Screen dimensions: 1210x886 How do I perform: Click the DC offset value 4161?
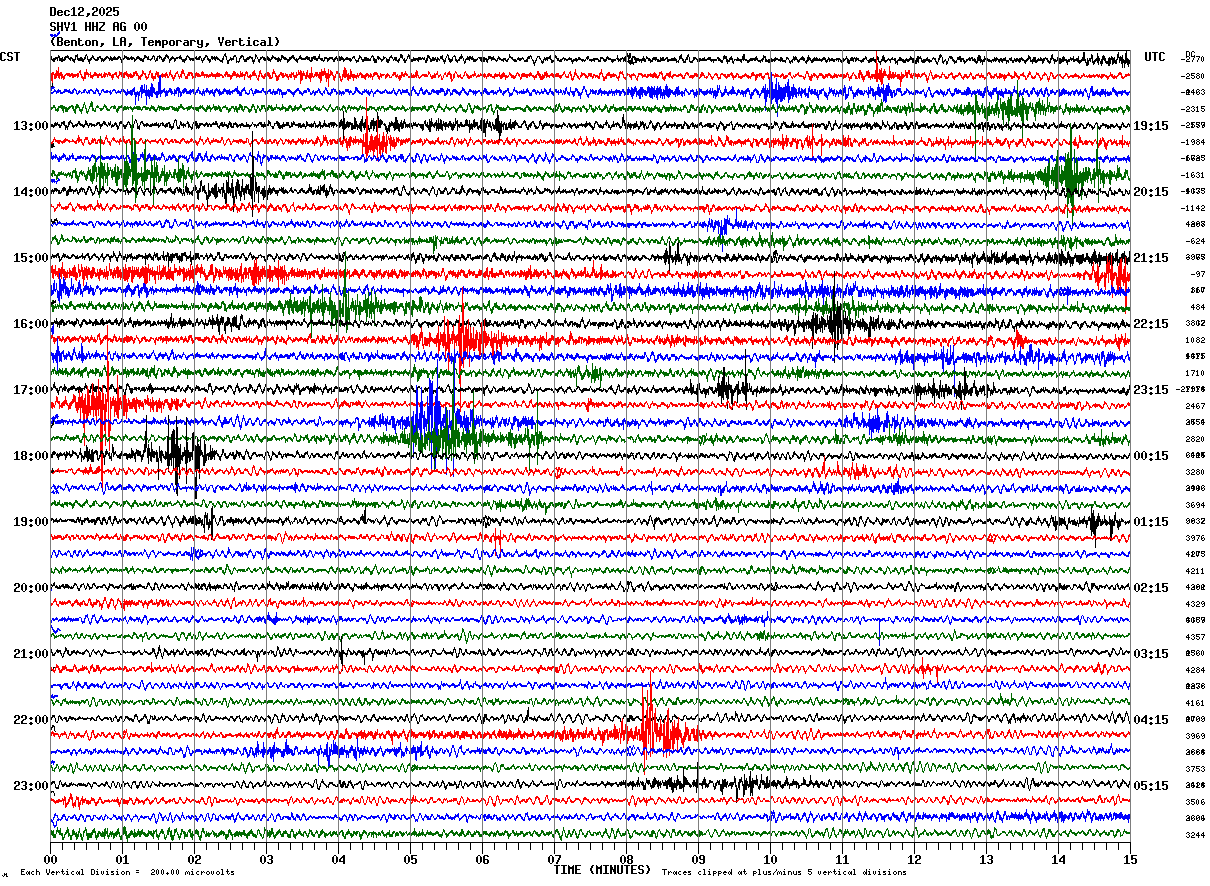pyautogui.click(x=1195, y=703)
